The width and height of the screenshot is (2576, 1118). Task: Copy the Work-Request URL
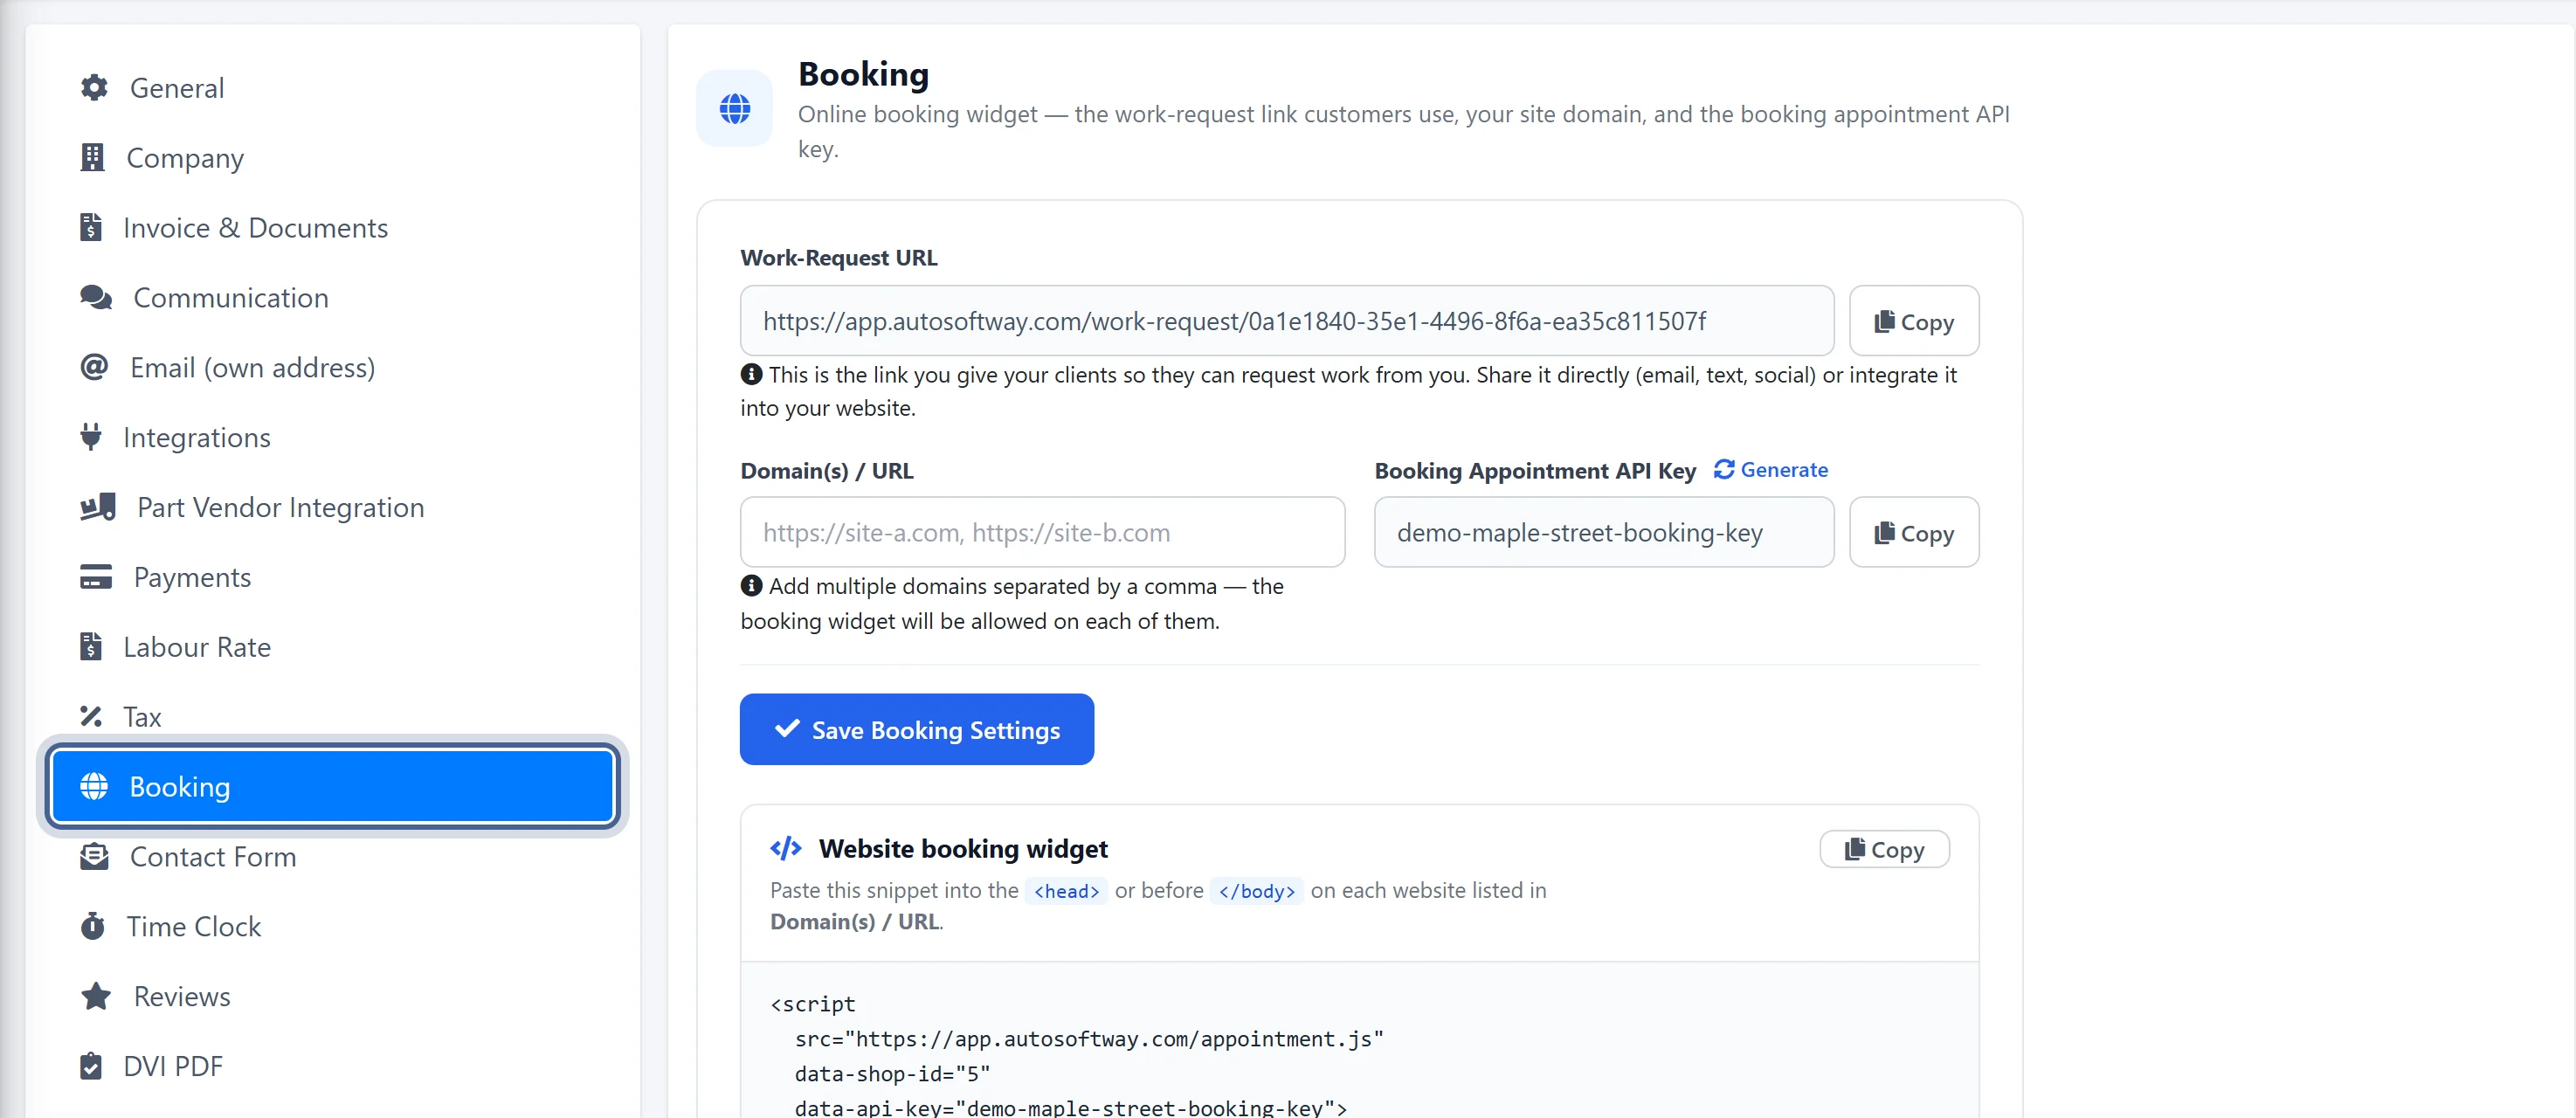(x=1914, y=321)
